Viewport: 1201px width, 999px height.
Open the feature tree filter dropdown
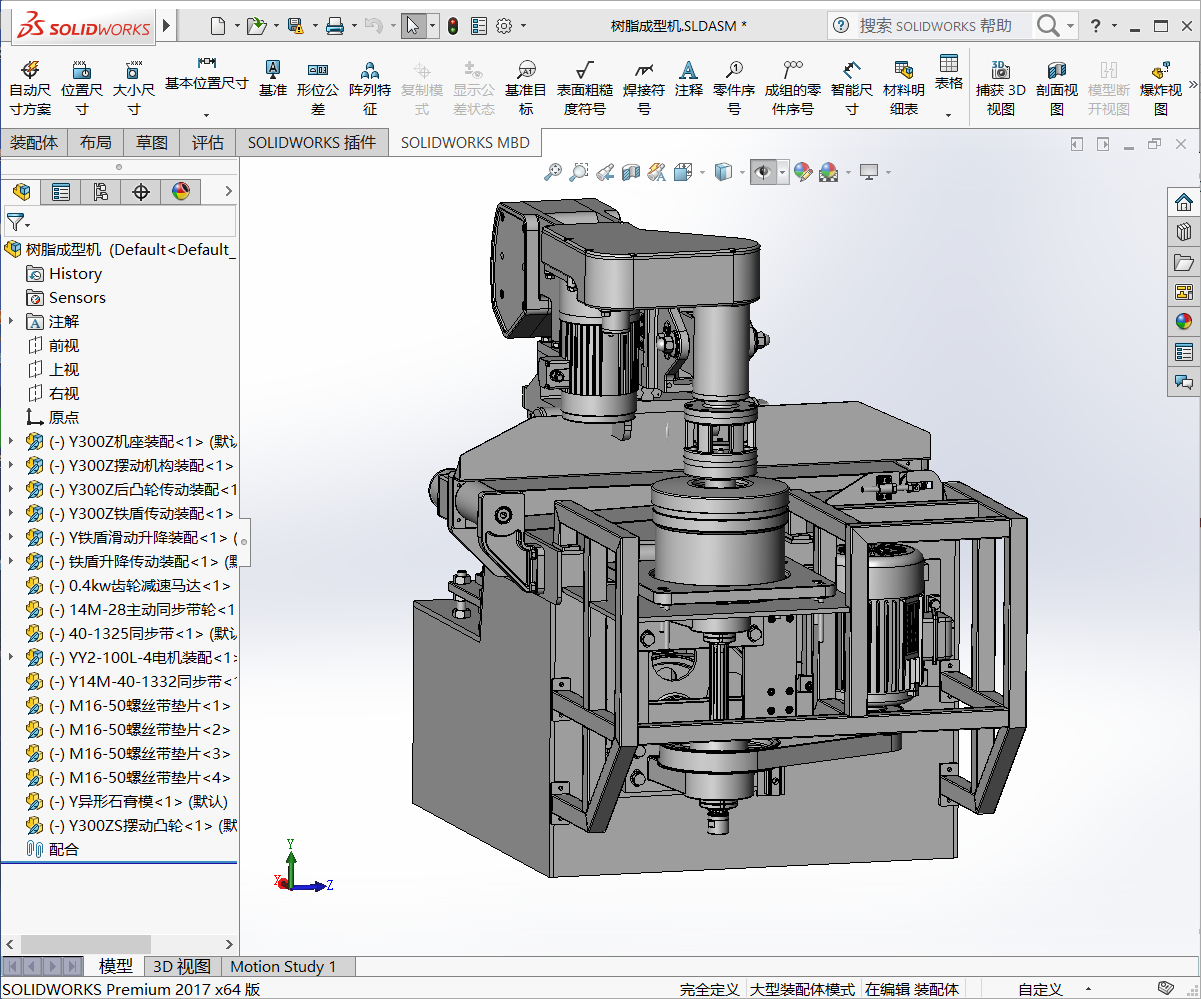18,222
